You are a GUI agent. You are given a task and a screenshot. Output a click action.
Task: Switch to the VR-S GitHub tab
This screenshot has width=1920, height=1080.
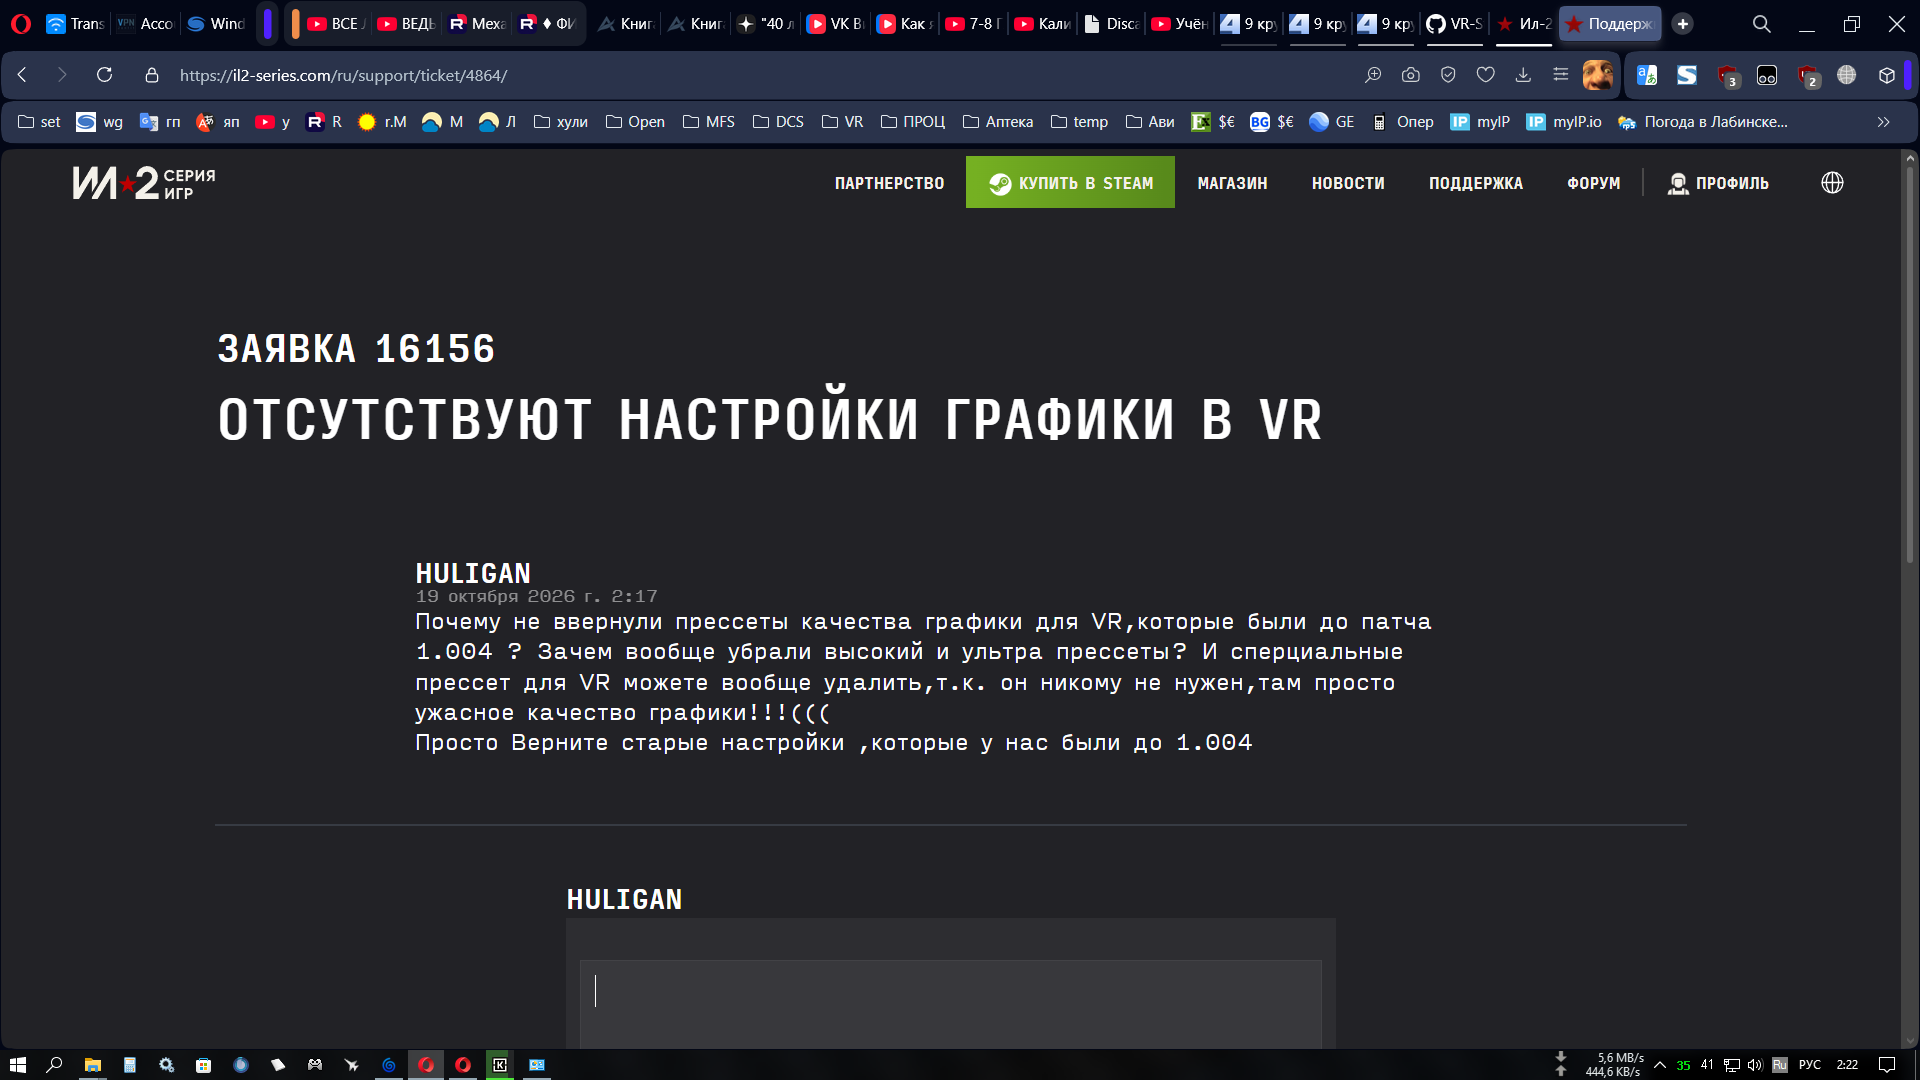pos(1455,24)
